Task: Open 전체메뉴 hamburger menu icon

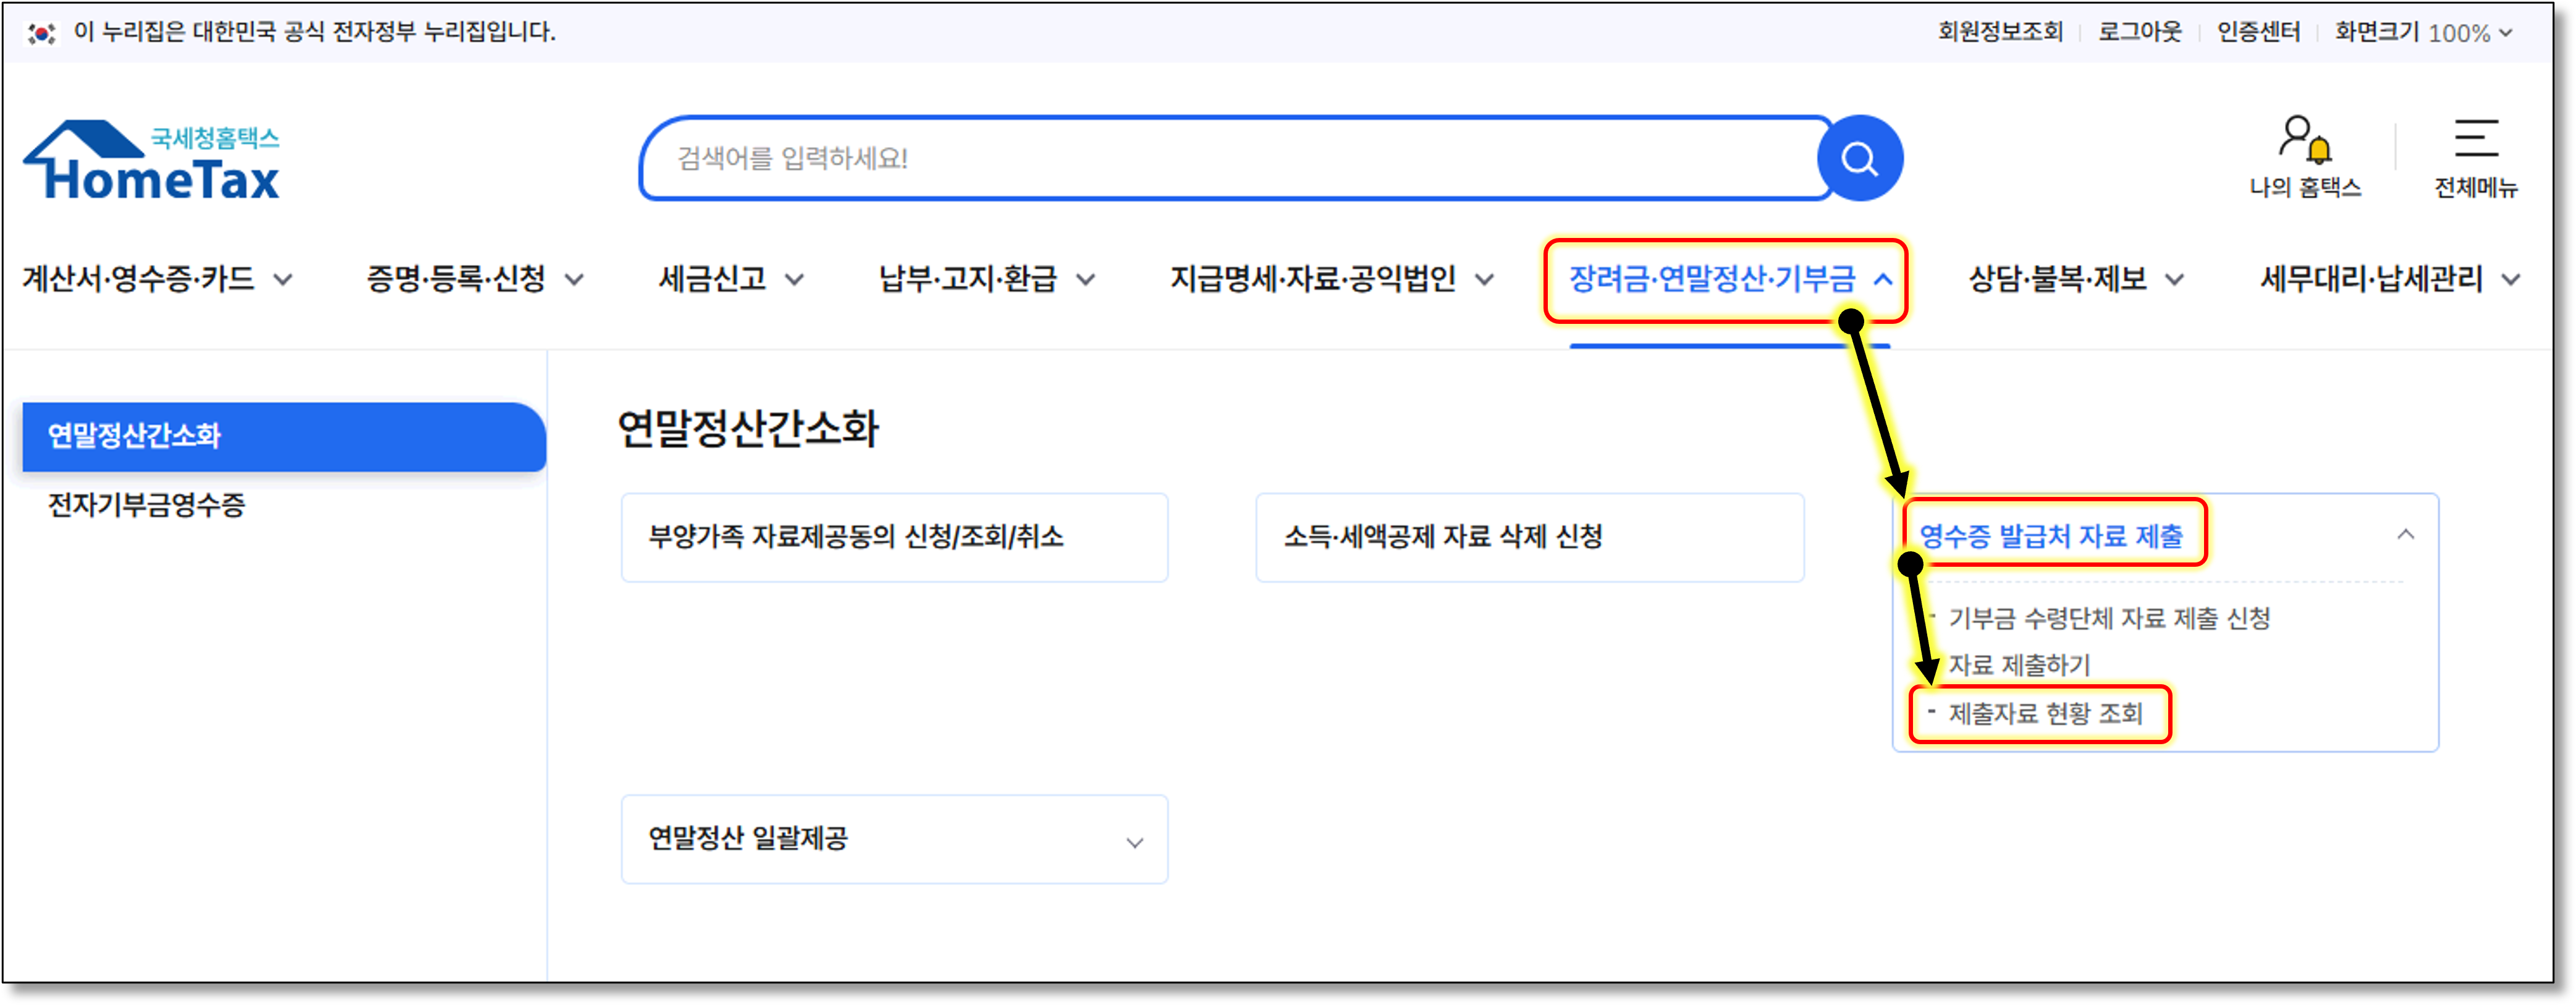Action: coord(2475,139)
